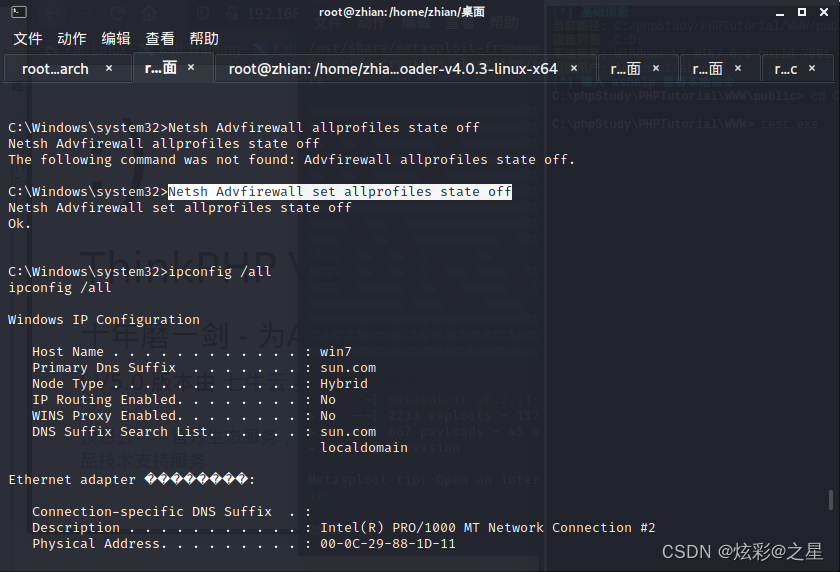Click the 'Ethernet adapter' section heading
The width and height of the screenshot is (840, 572).
pyautogui.click(x=132, y=479)
